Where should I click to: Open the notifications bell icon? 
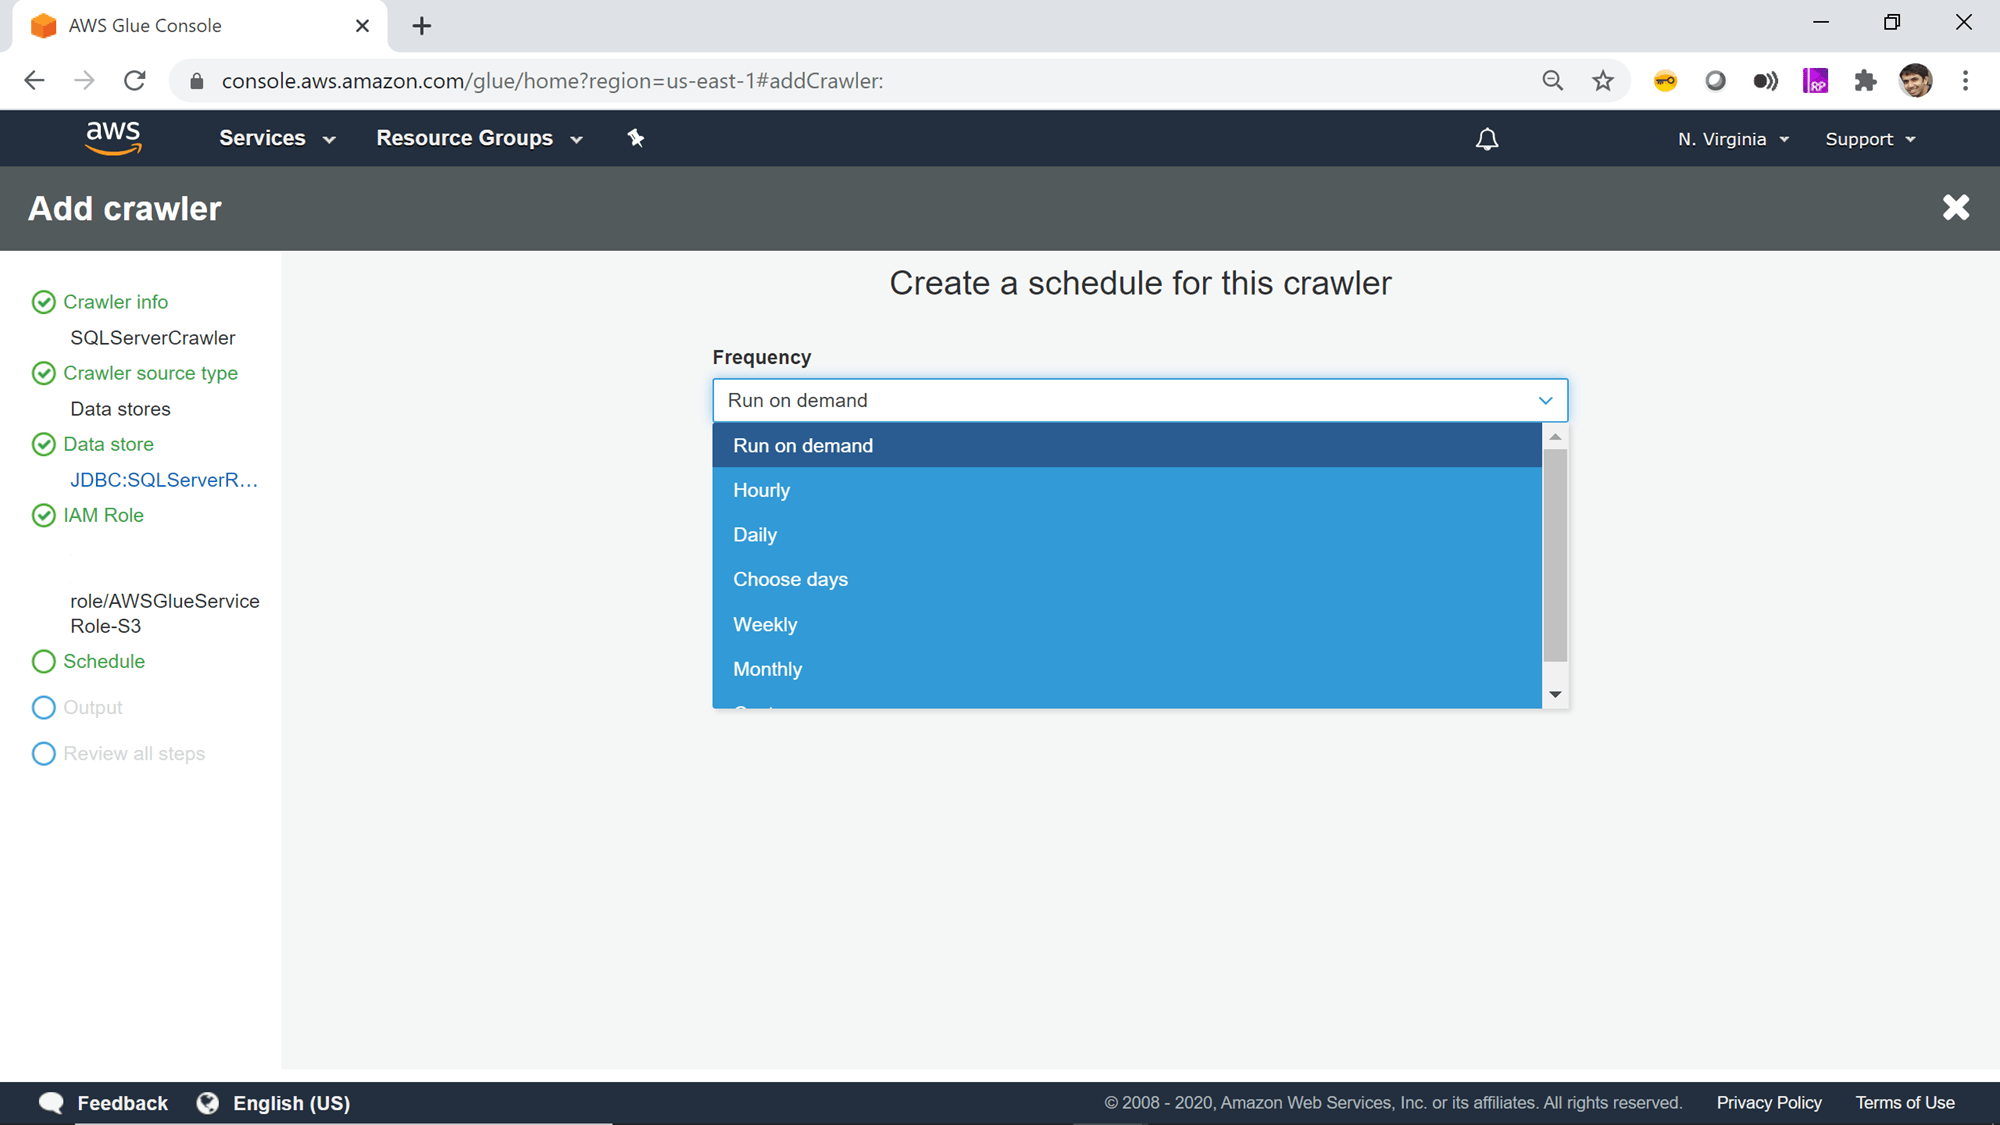click(x=1487, y=138)
